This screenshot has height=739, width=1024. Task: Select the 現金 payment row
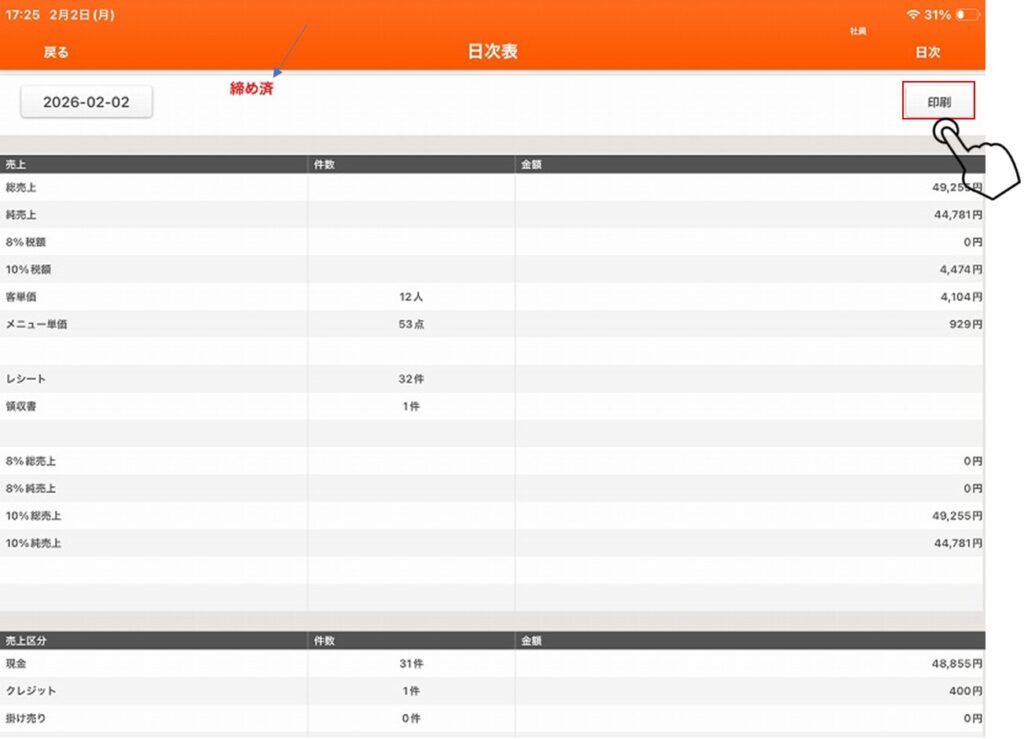[x=492, y=663]
